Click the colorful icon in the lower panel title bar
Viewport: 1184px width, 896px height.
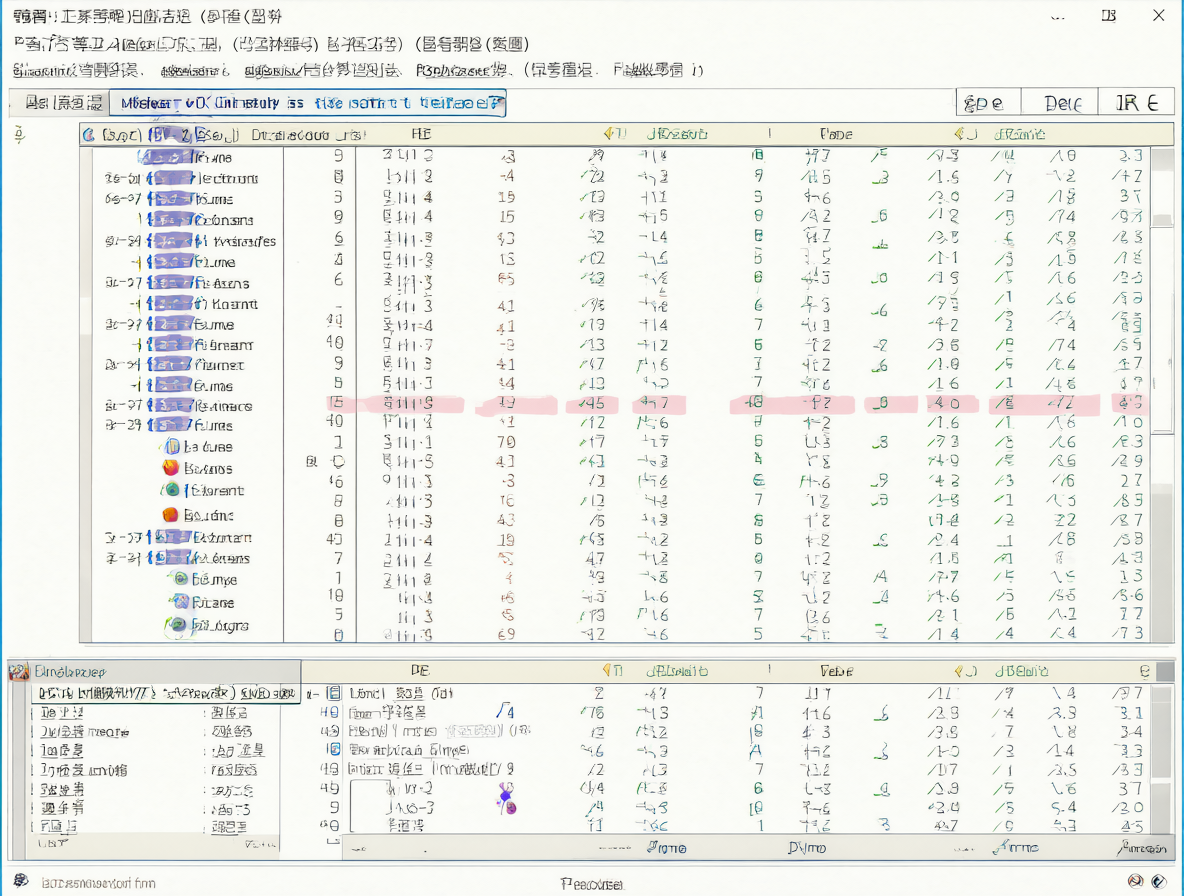point(19,671)
